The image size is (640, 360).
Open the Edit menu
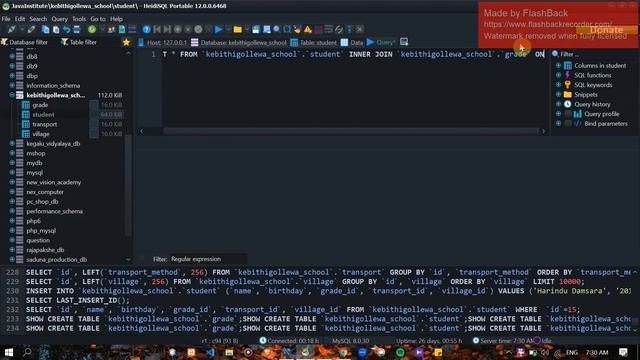tap(20, 19)
